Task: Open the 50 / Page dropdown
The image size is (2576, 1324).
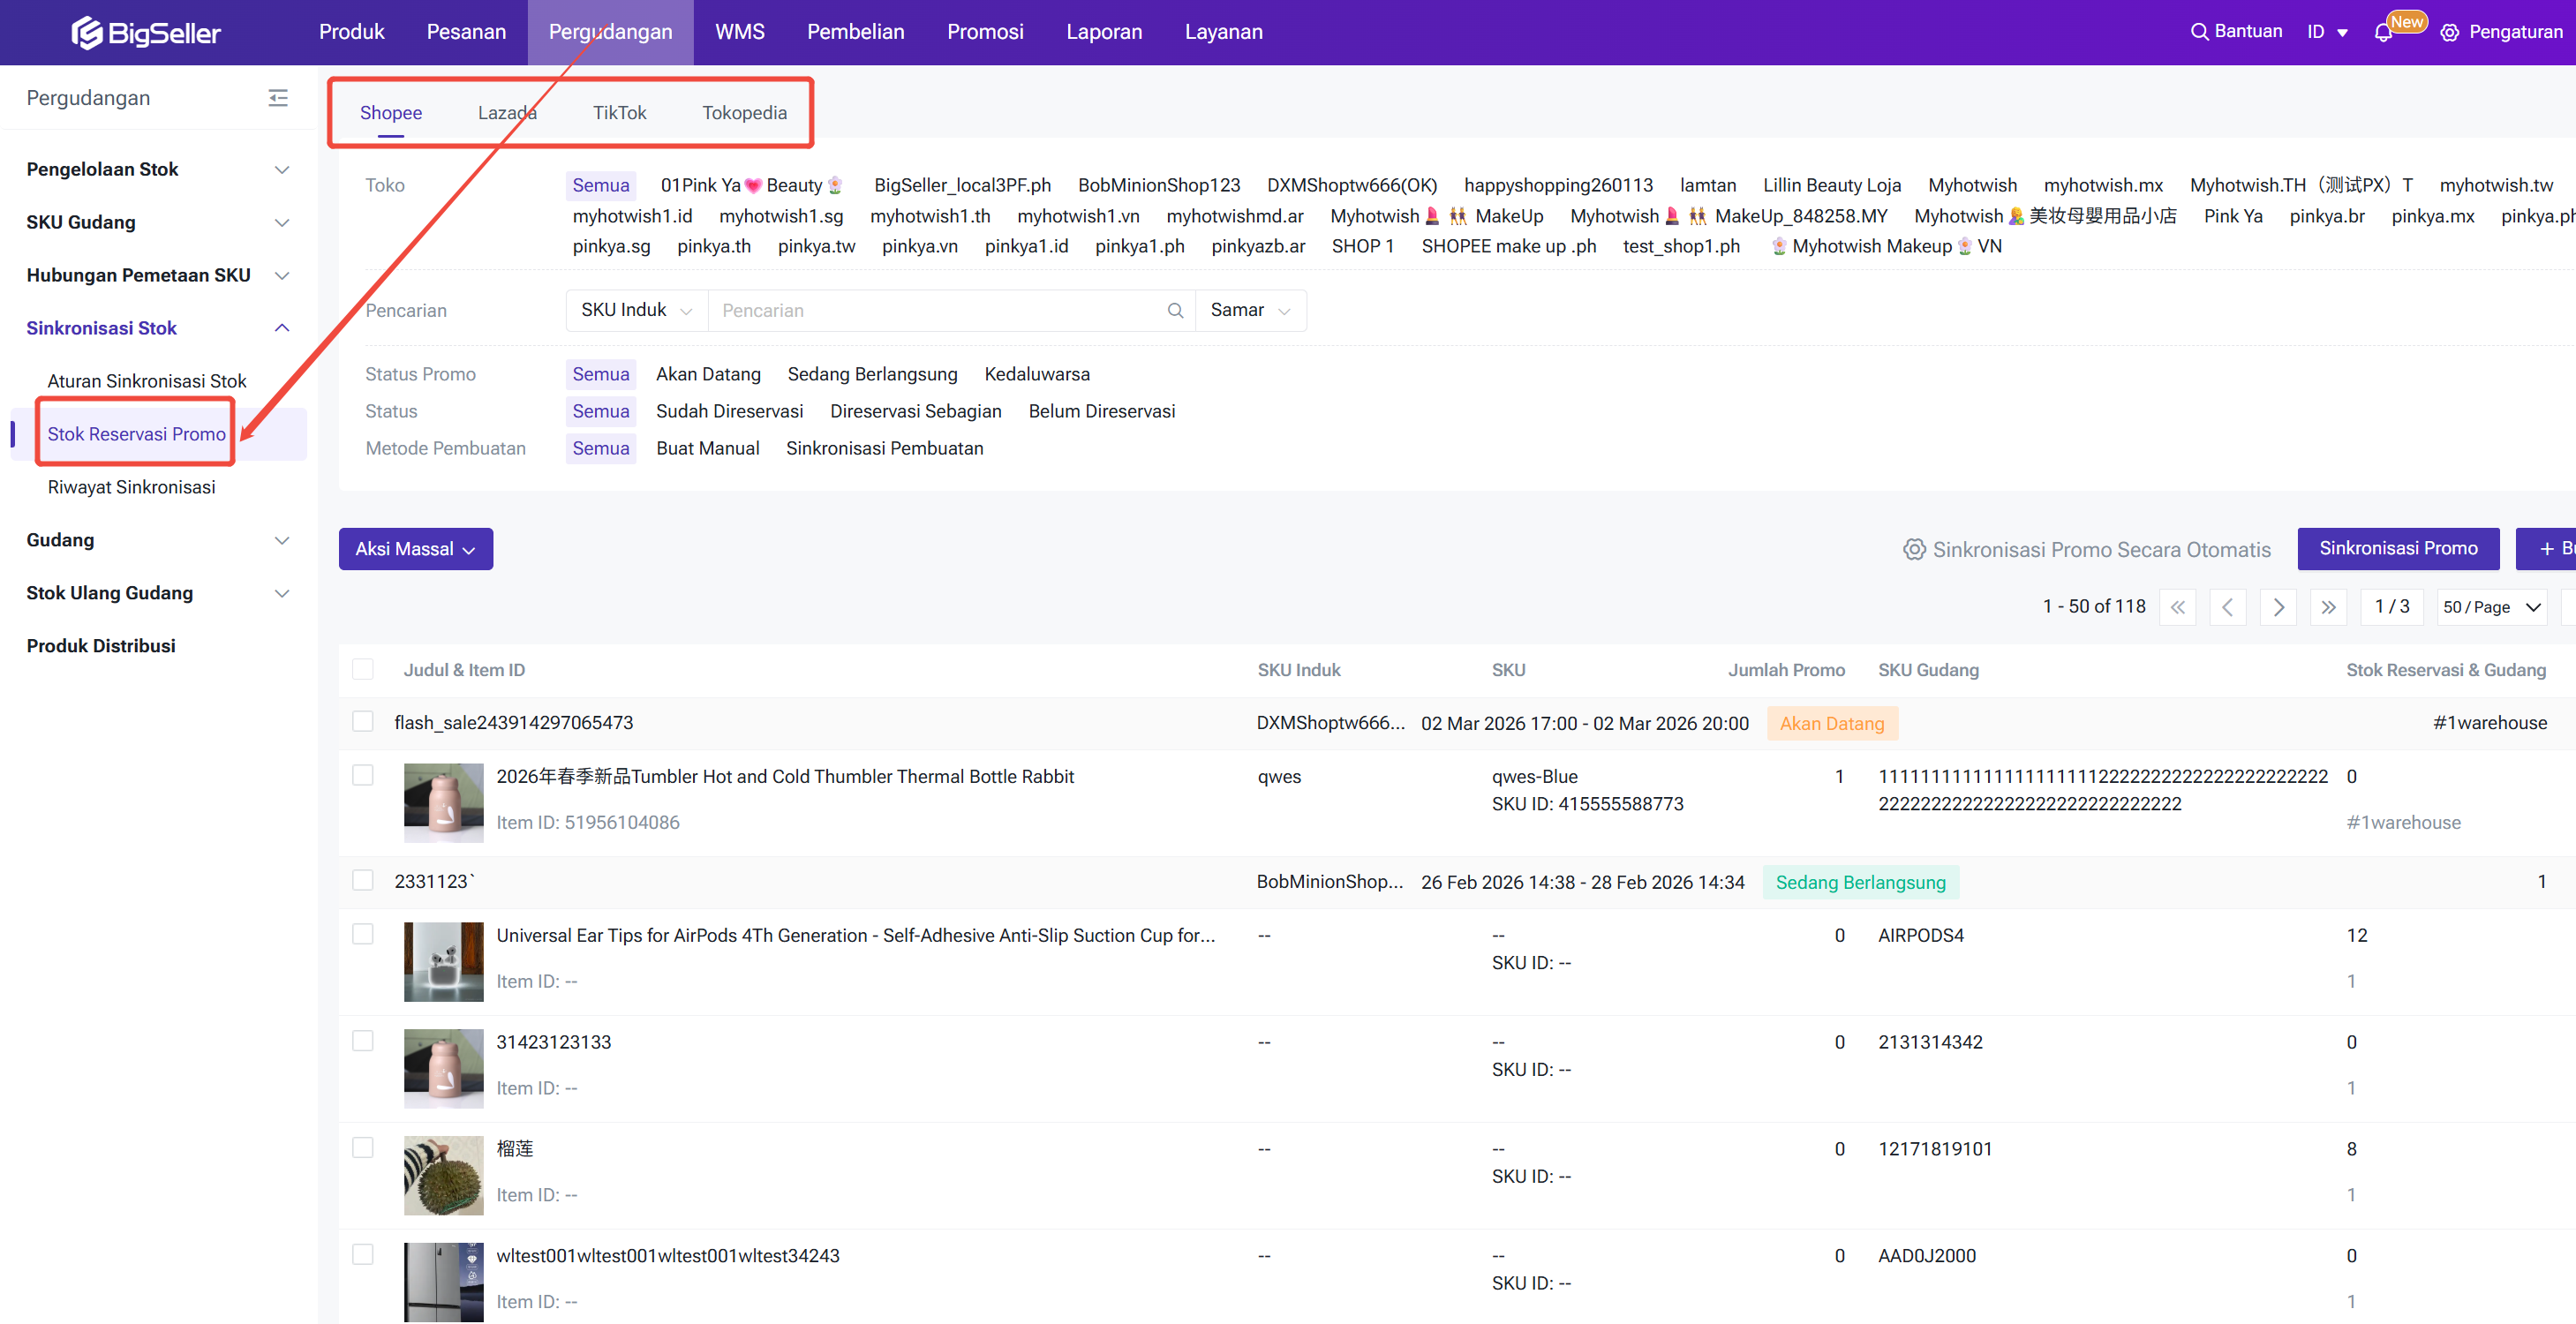Action: coord(2491,607)
